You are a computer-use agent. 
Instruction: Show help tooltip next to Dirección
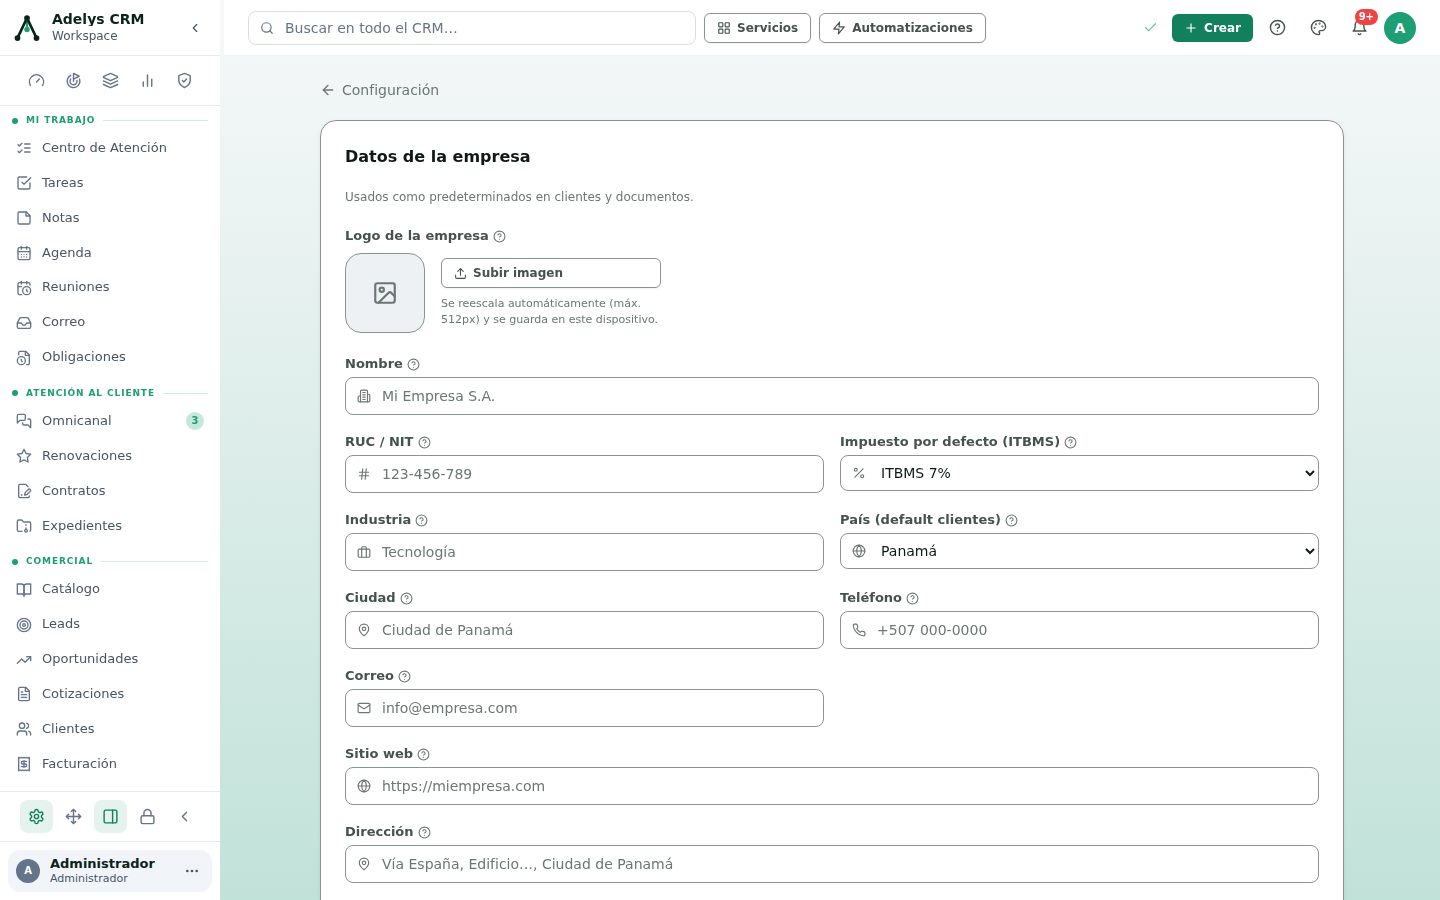pos(425,833)
